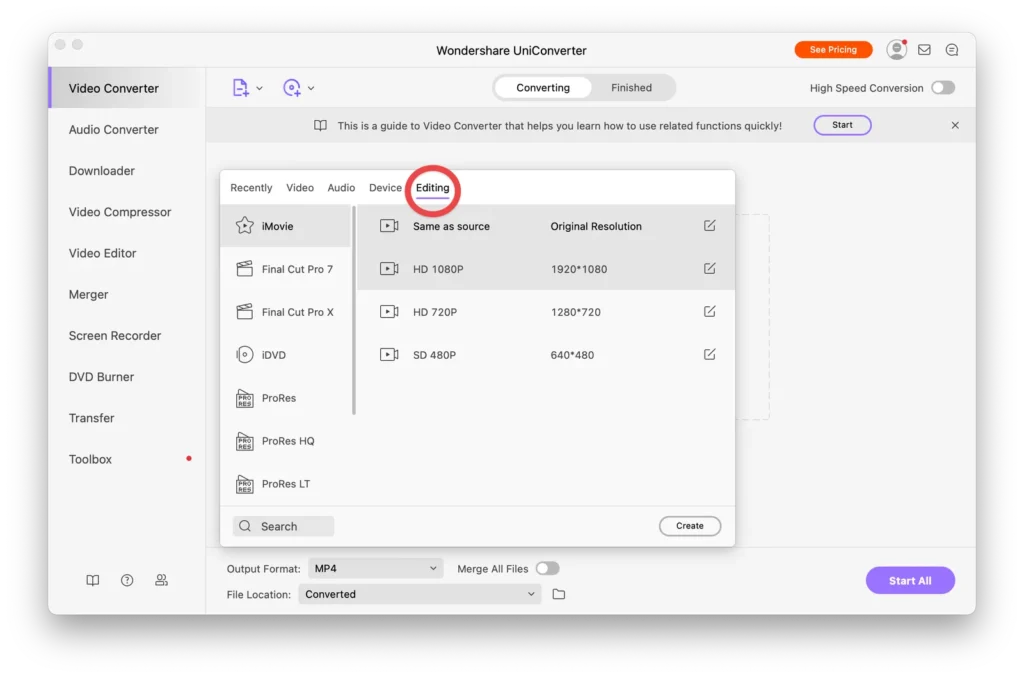The width and height of the screenshot is (1024, 678).
Task: Open the feedback chat icon
Action: click(952, 50)
